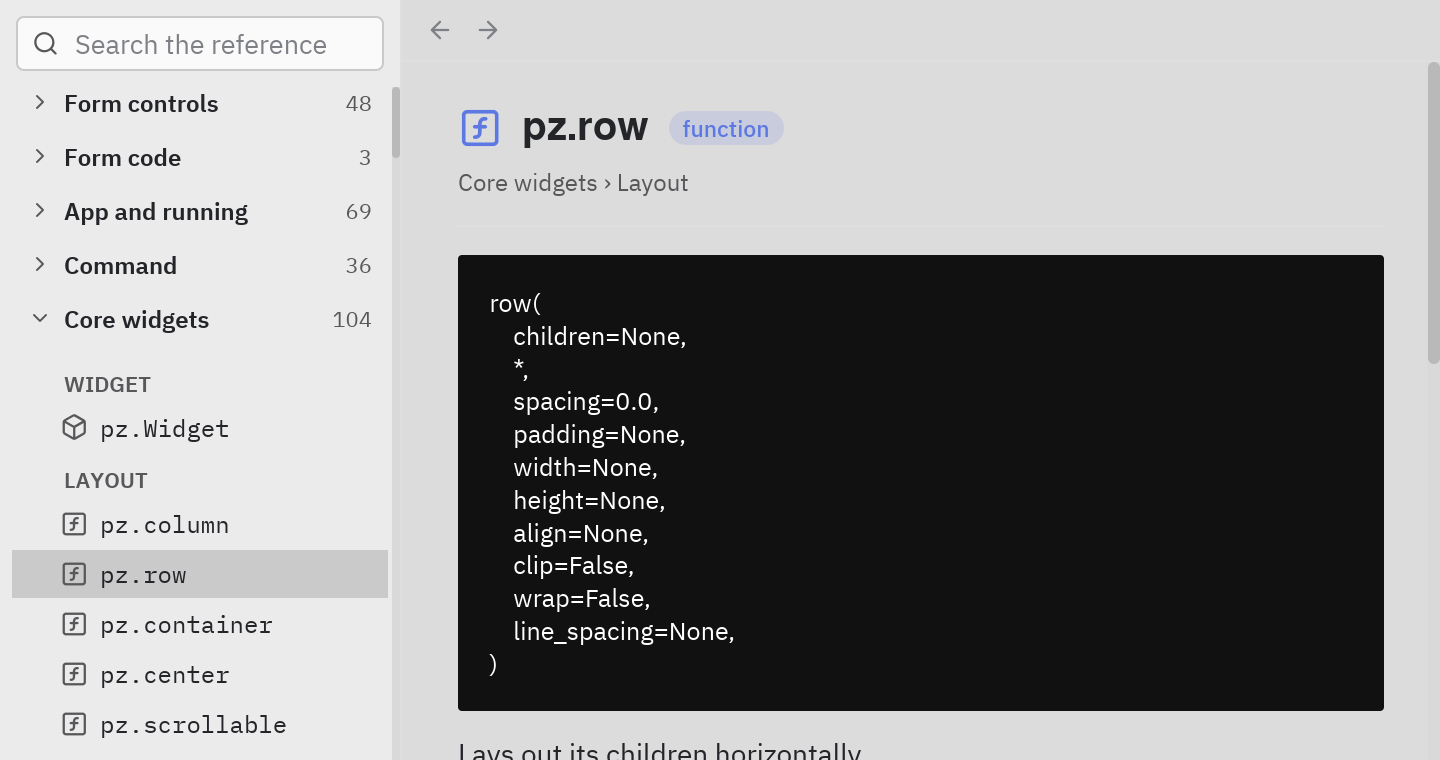This screenshot has height=760, width=1440.
Task: Click the function icon beside pz.center
Action: coord(74,674)
